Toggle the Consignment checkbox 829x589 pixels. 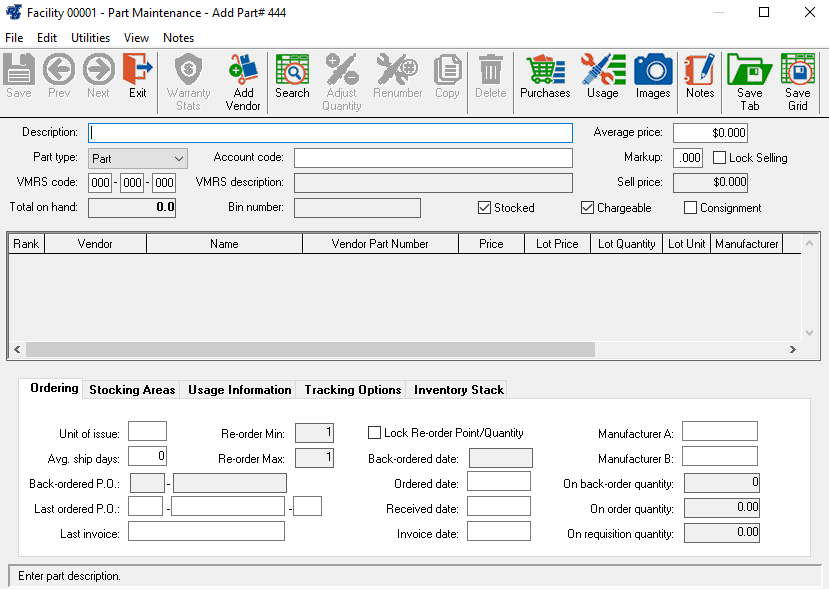[691, 208]
